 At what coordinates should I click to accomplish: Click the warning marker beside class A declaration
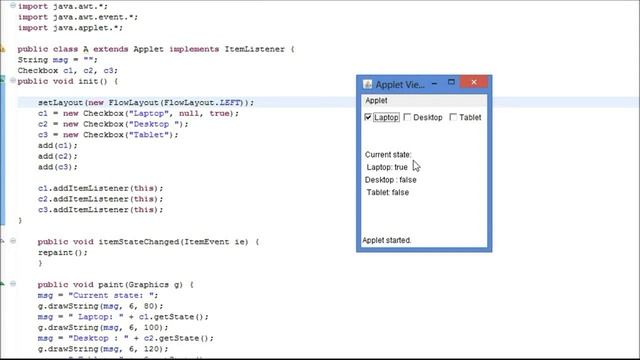[2, 49]
